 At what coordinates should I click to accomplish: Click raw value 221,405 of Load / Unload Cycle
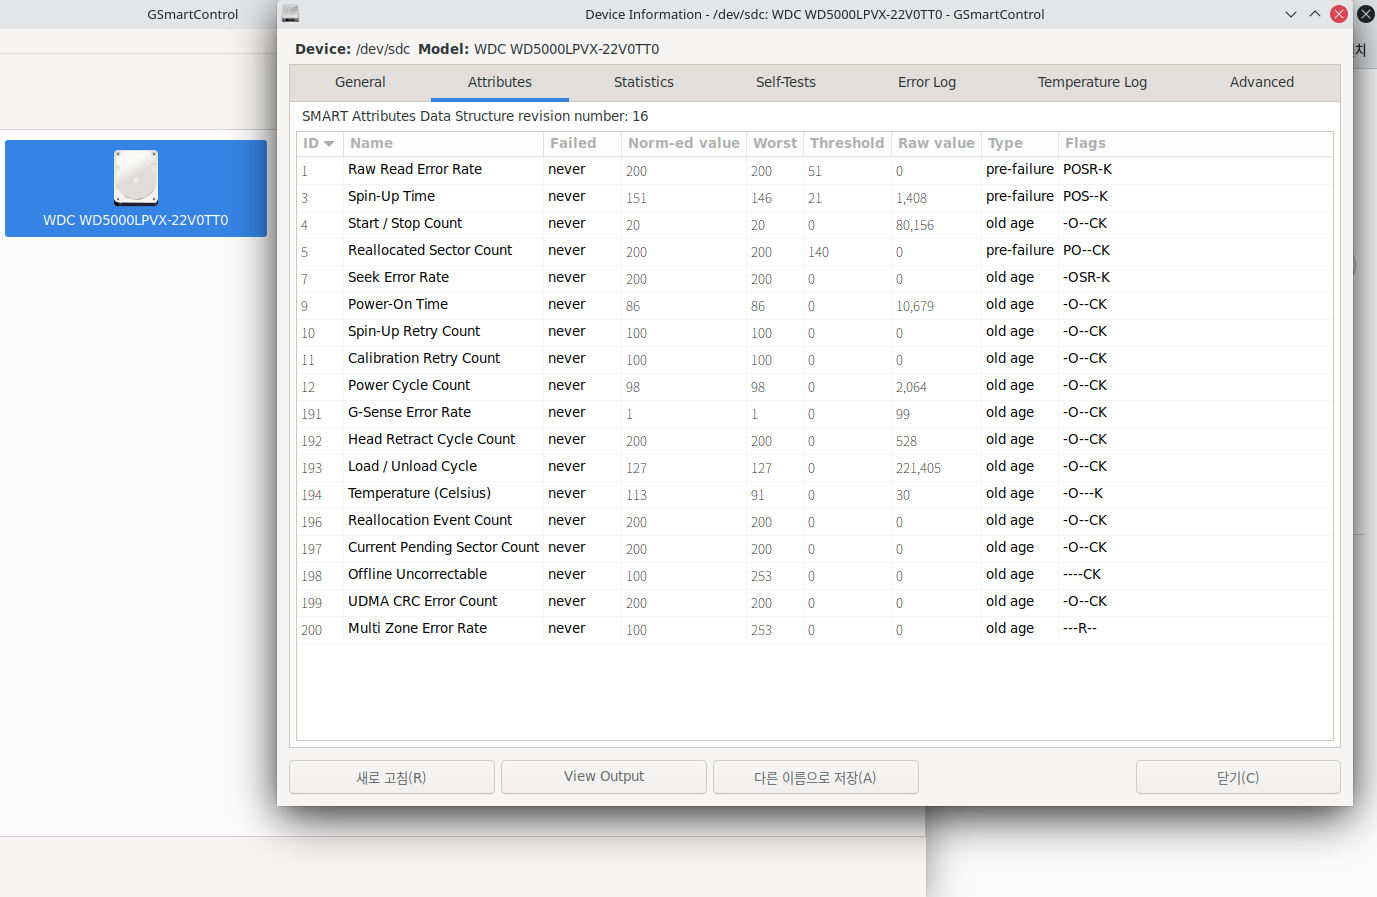coord(918,468)
